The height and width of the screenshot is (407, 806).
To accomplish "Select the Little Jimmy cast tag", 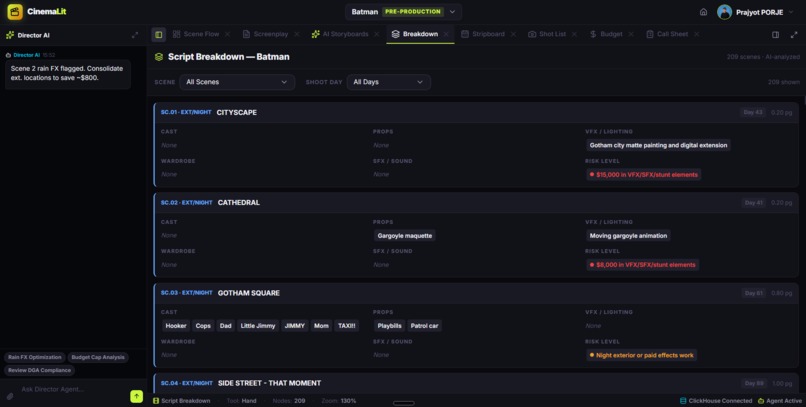I will (x=258, y=326).
